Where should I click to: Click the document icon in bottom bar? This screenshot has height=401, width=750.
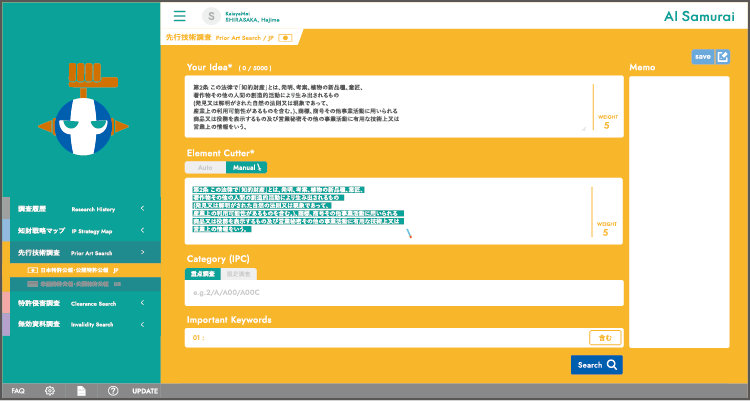point(81,391)
